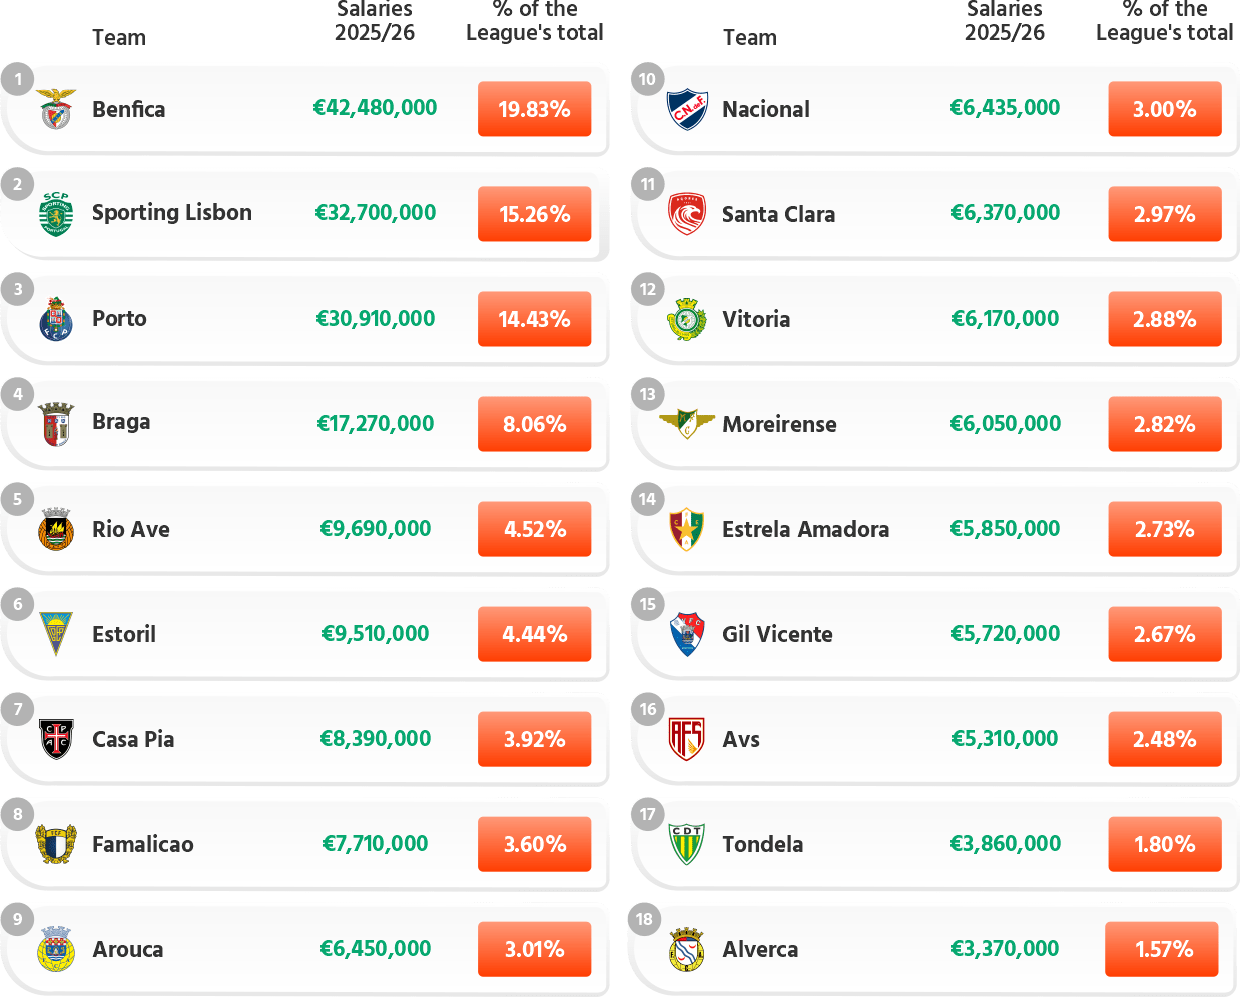This screenshot has height=997, width=1240.
Task: Click the Benfica club crest
Action: tap(56, 109)
